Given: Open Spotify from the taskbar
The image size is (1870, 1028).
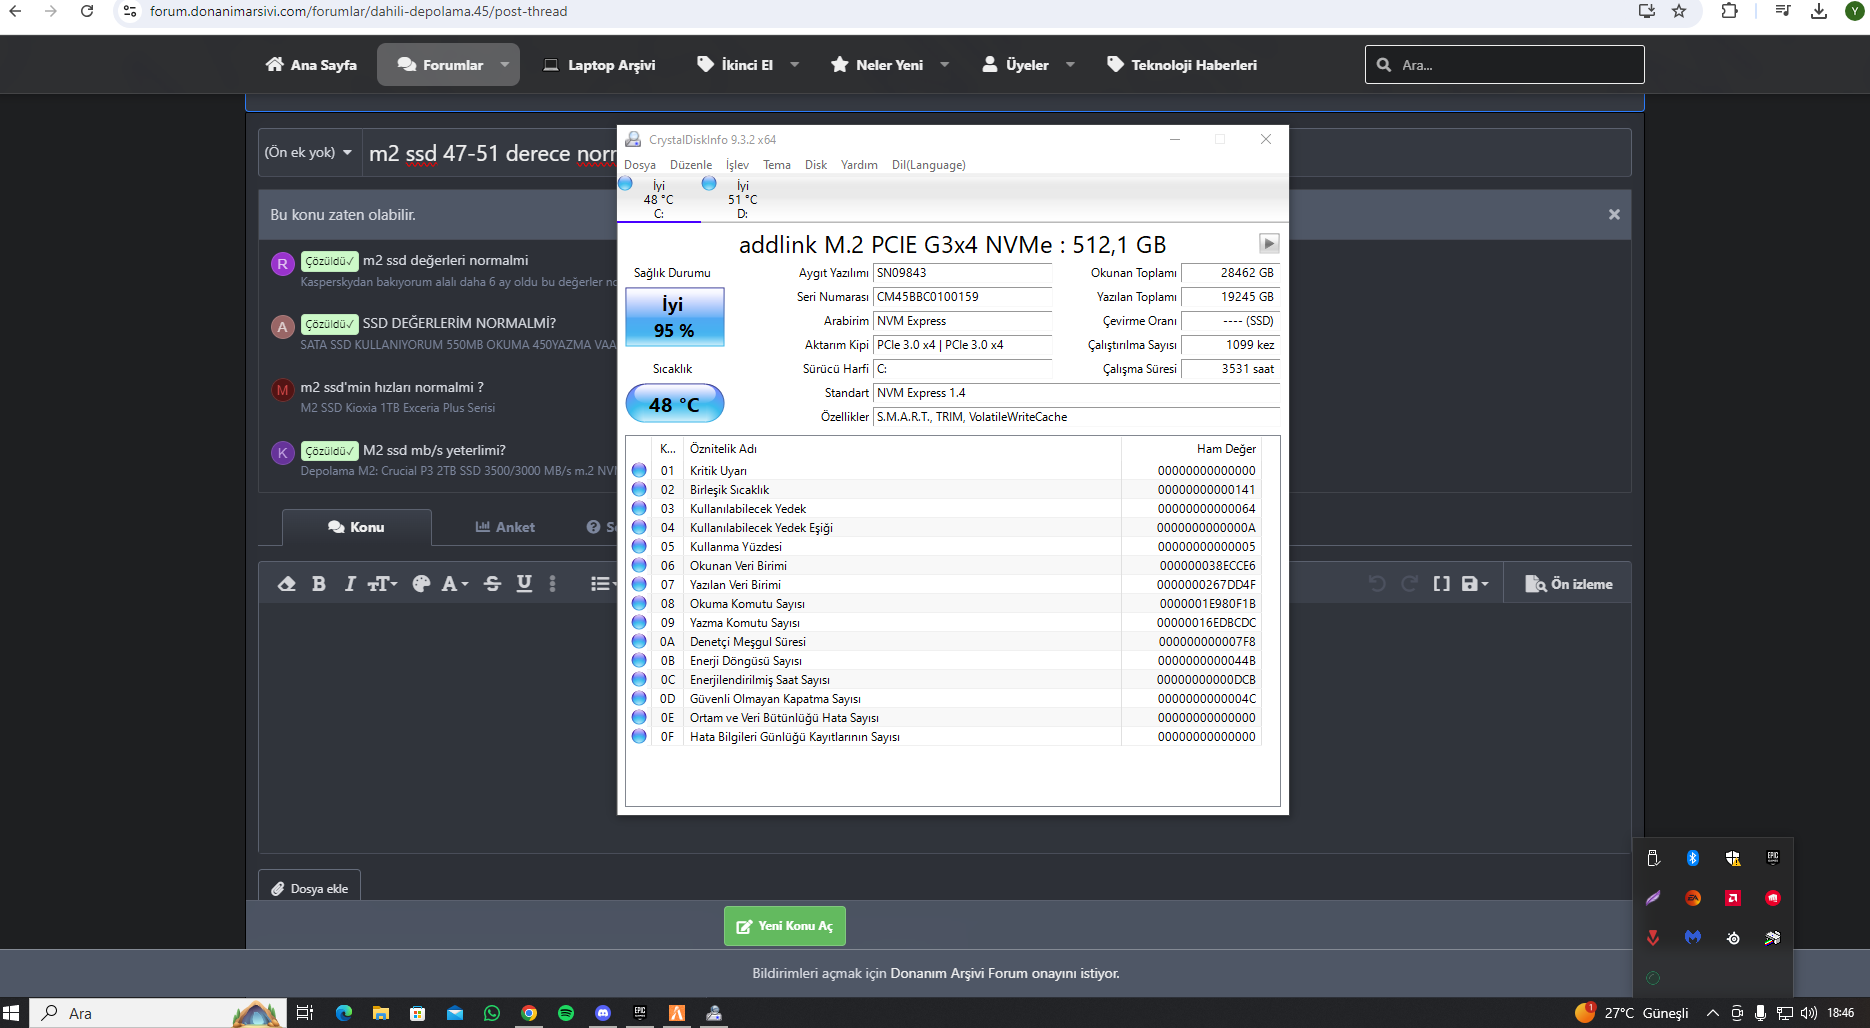Looking at the screenshot, I should click(566, 1013).
